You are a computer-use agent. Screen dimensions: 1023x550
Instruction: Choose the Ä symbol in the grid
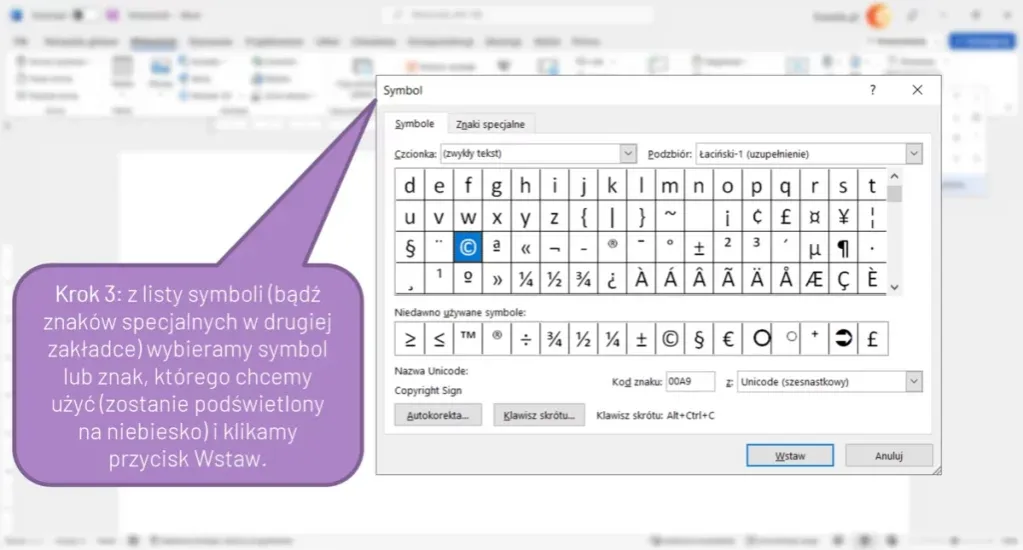coord(756,279)
